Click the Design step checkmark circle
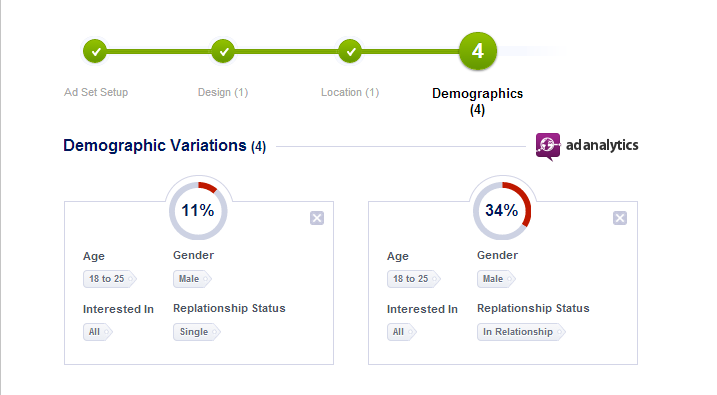This screenshot has width=717, height=395. tap(223, 51)
